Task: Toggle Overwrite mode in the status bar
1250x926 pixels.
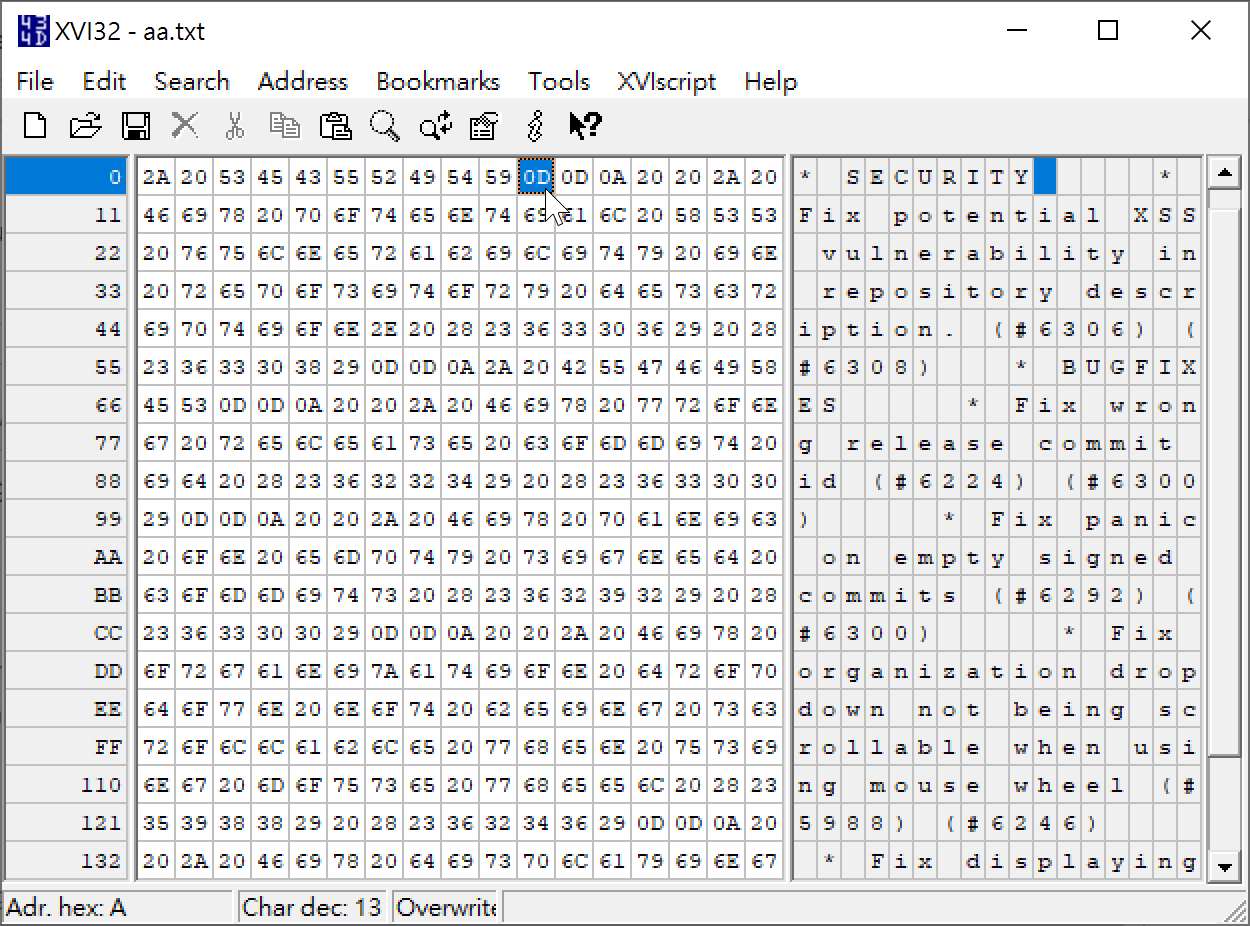Action: pos(446,906)
